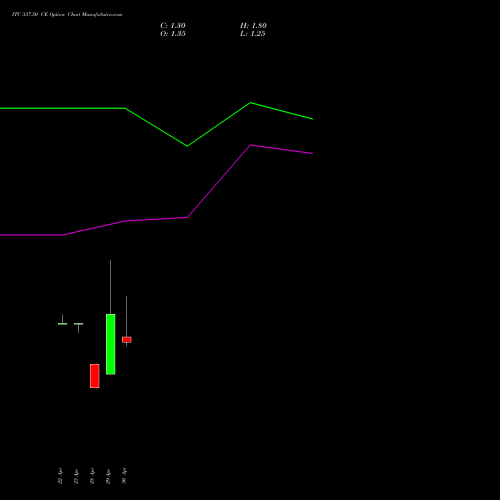Select the 23 Apr date label
Image resolution: width=500 pixels, height=500 pixels.
click(76, 476)
